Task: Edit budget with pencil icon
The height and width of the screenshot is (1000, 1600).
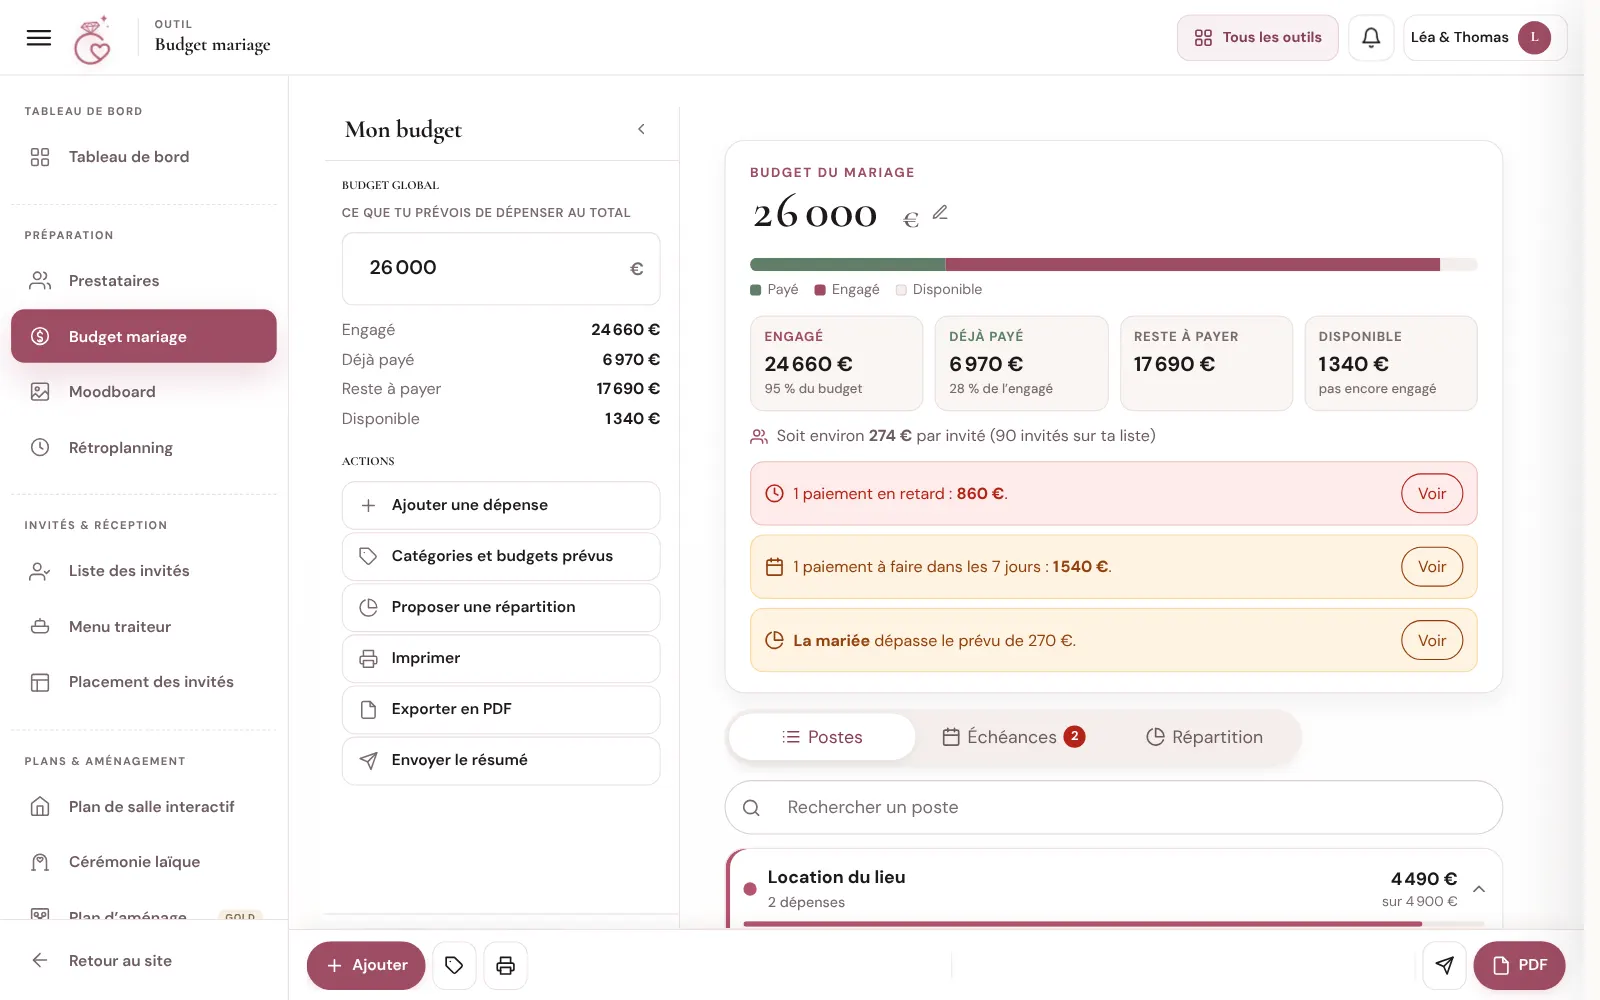Action: point(940,212)
